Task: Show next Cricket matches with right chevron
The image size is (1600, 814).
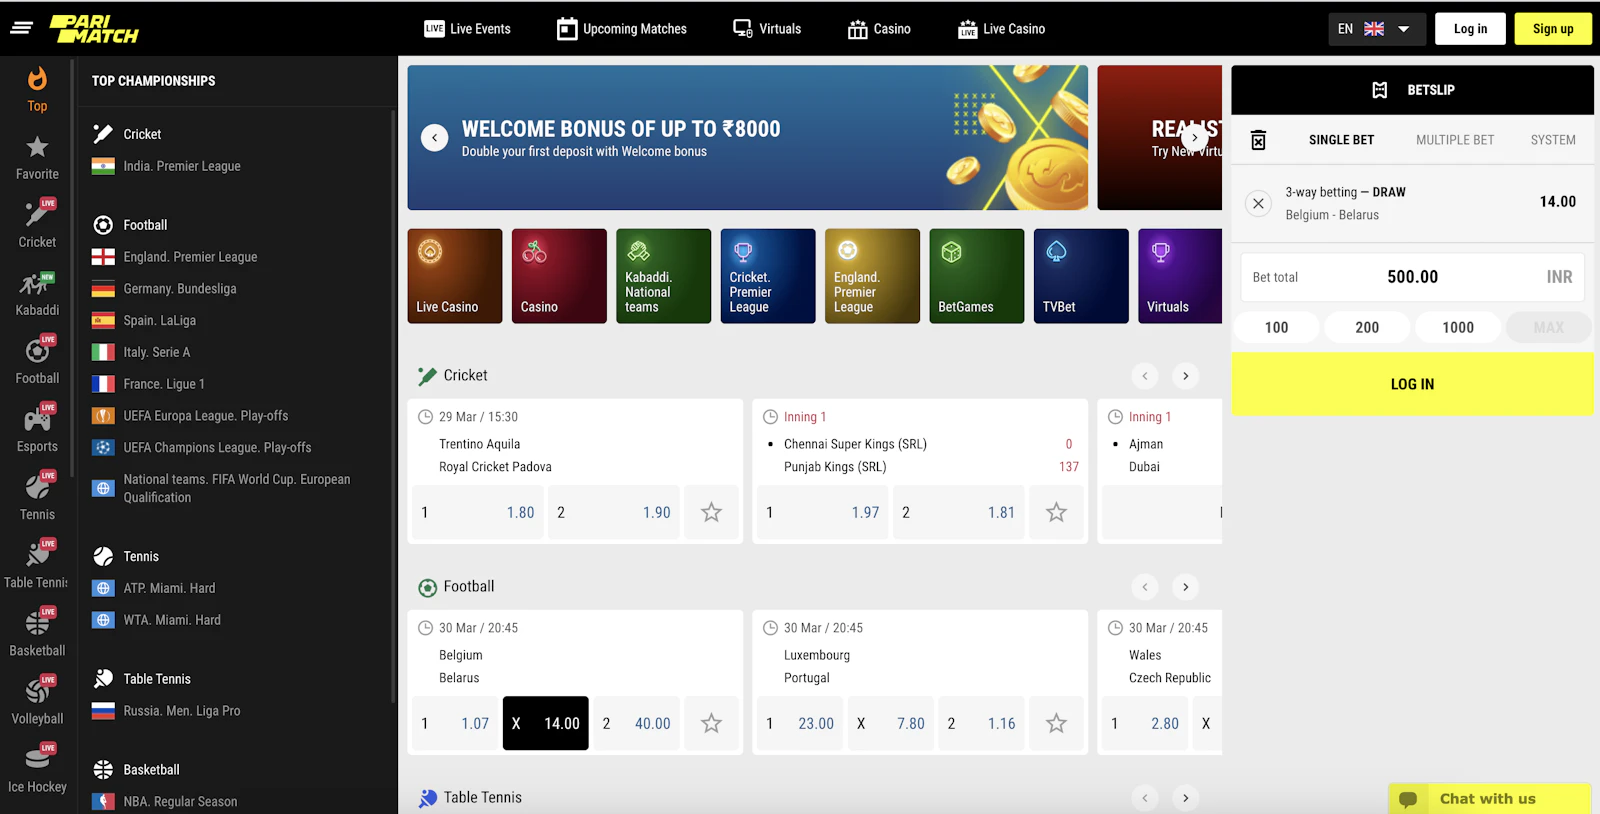Action: tap(1185, 376)
